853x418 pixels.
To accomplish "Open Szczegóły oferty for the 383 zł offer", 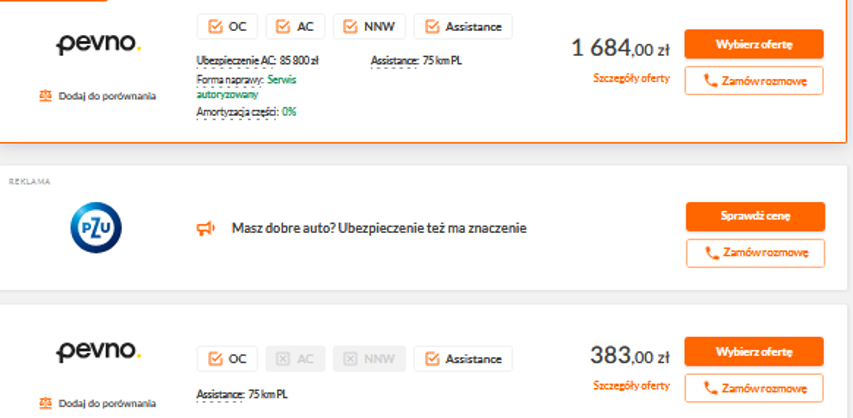I will click(631, 386).
